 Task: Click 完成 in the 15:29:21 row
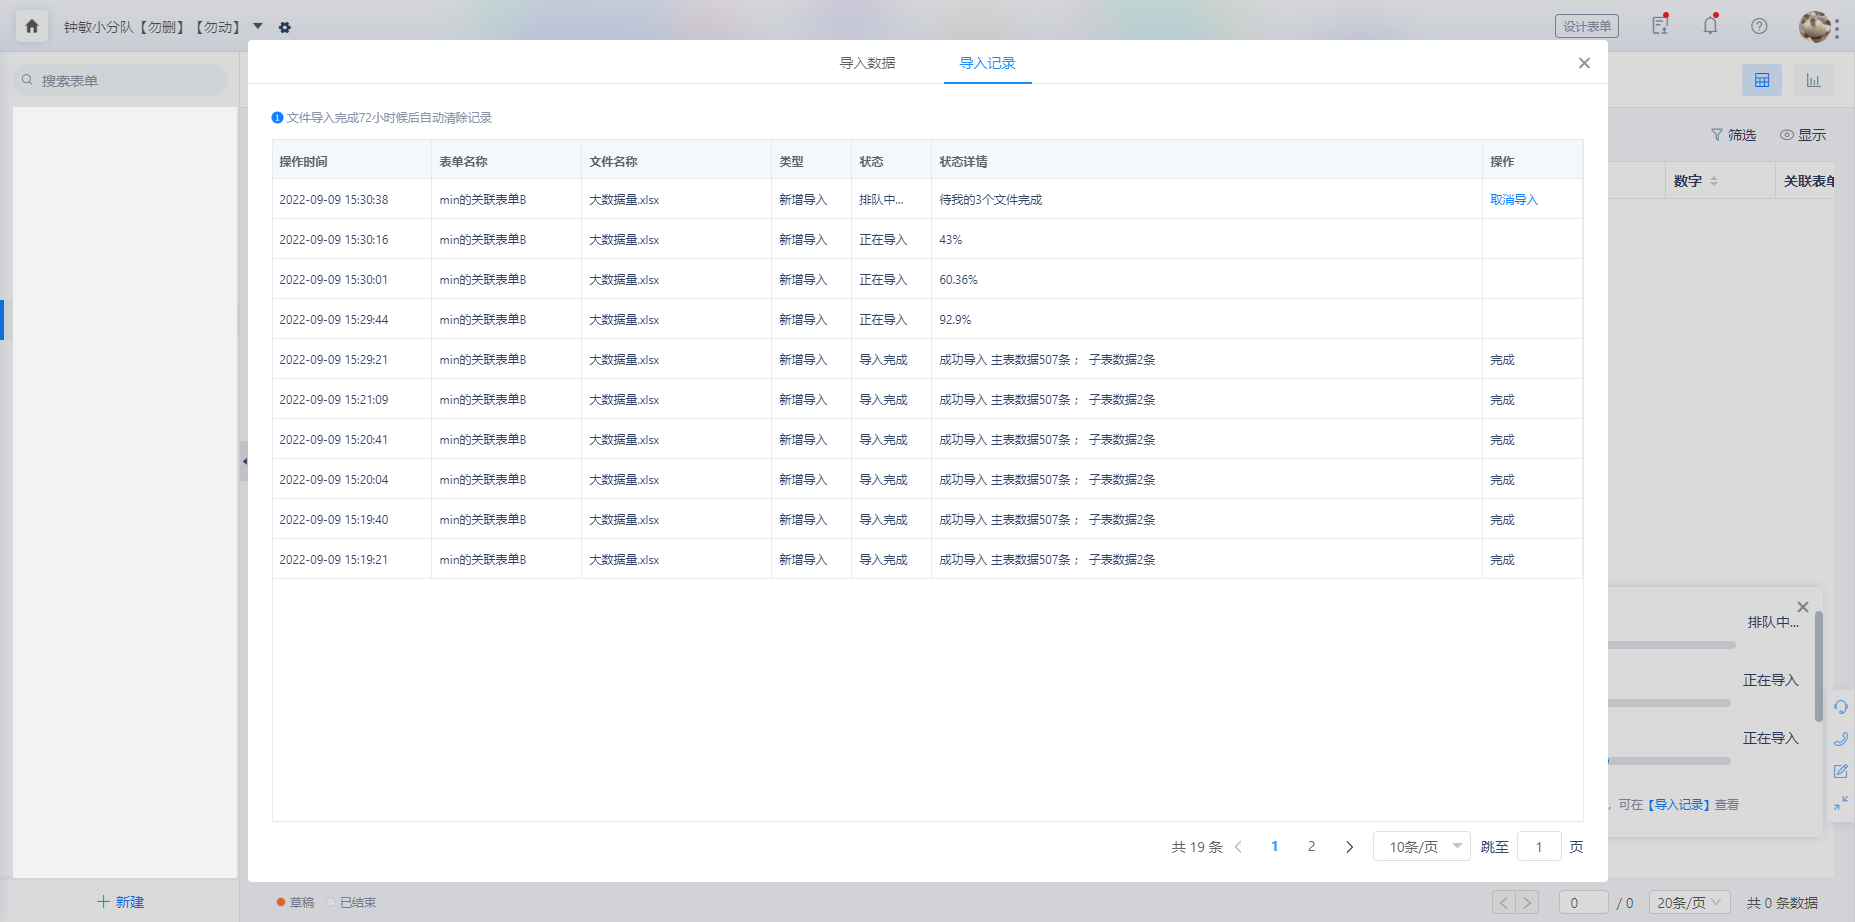[1502, 360]
